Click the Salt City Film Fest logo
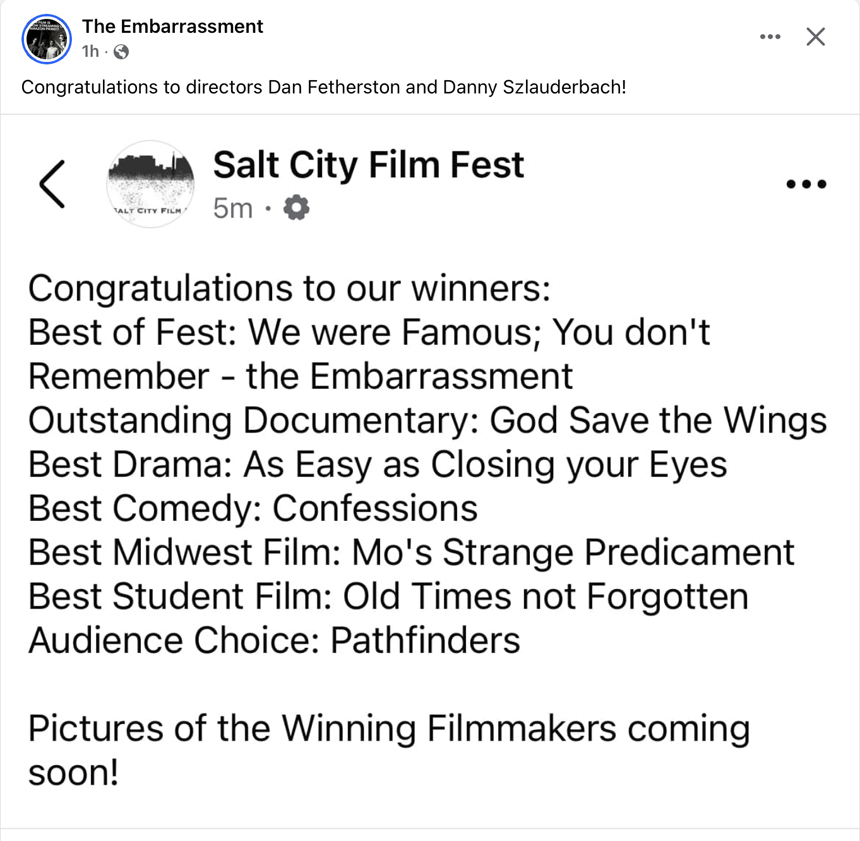This screenshot has height=841, width=860. [149, 183]
